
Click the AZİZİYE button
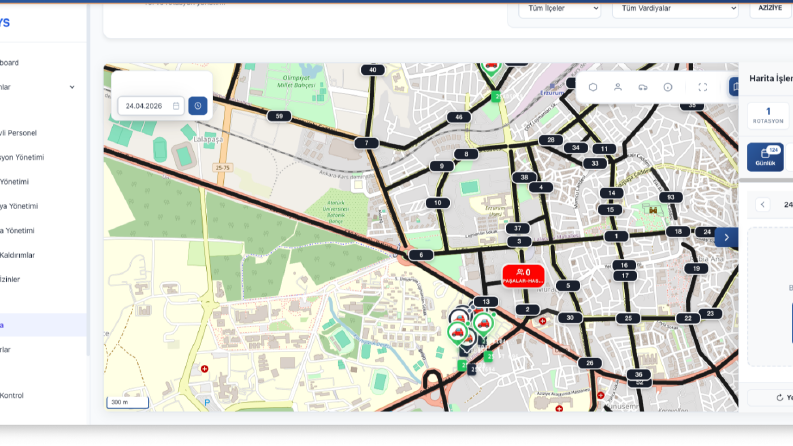point(771,9)
